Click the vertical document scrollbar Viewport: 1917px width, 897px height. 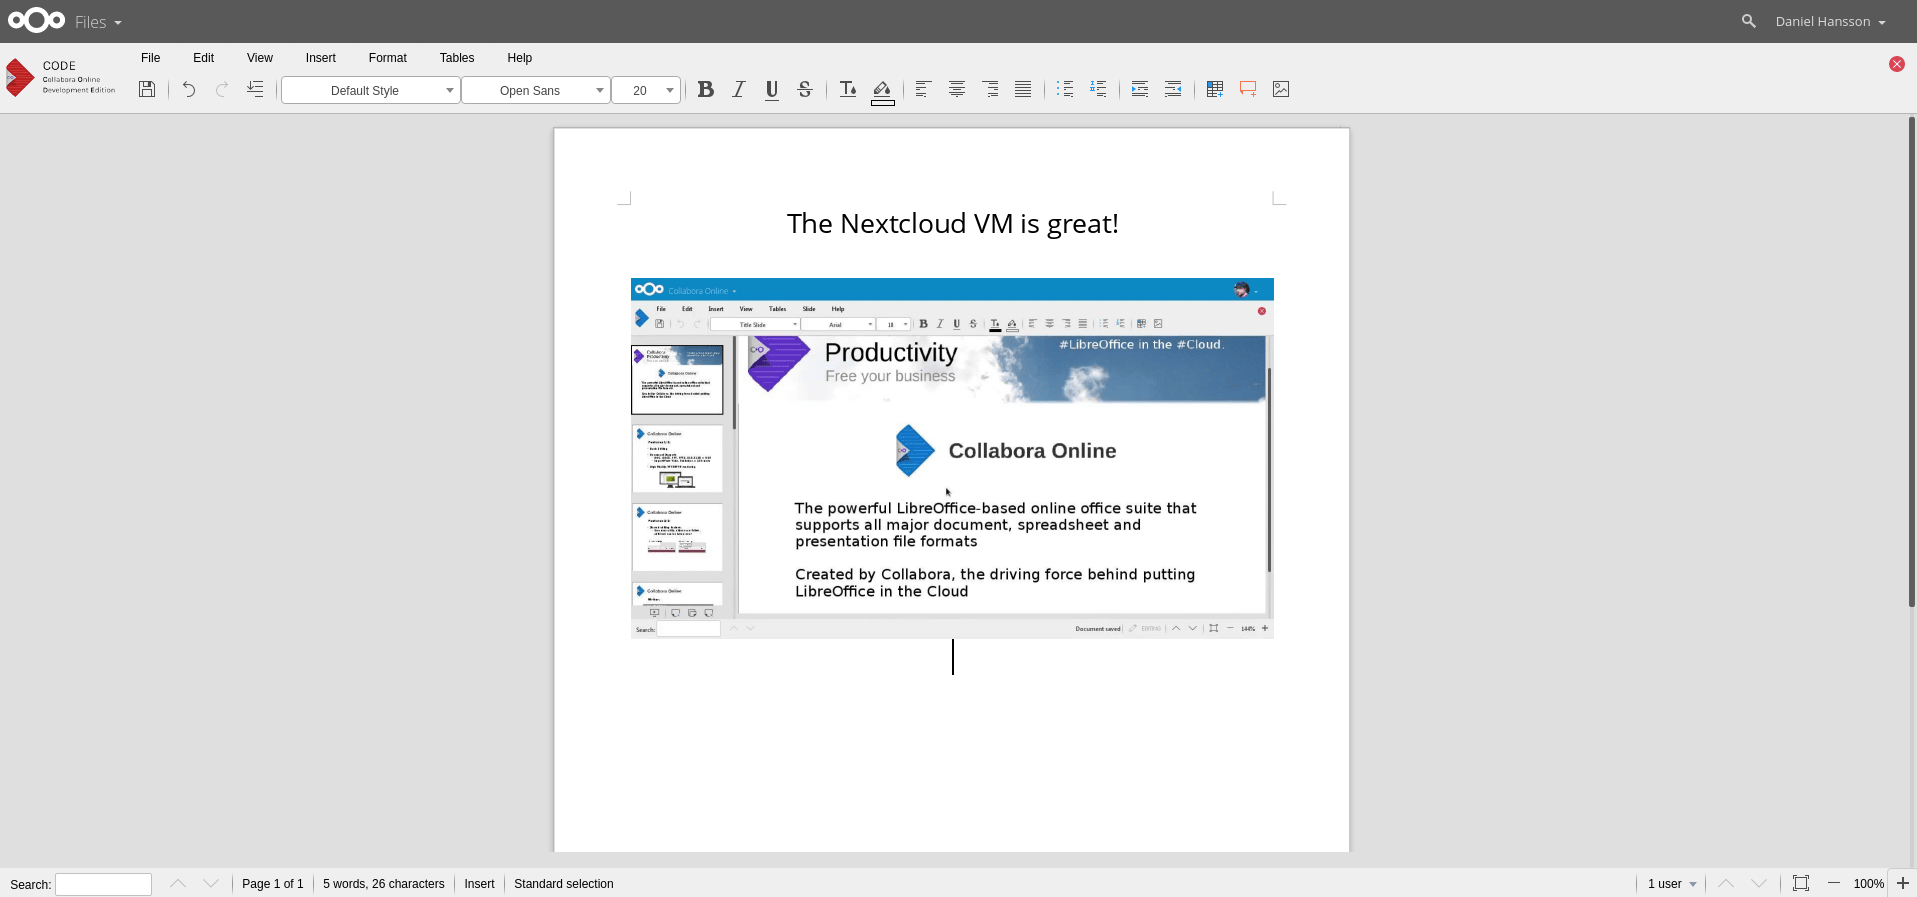coord(1912,362)
